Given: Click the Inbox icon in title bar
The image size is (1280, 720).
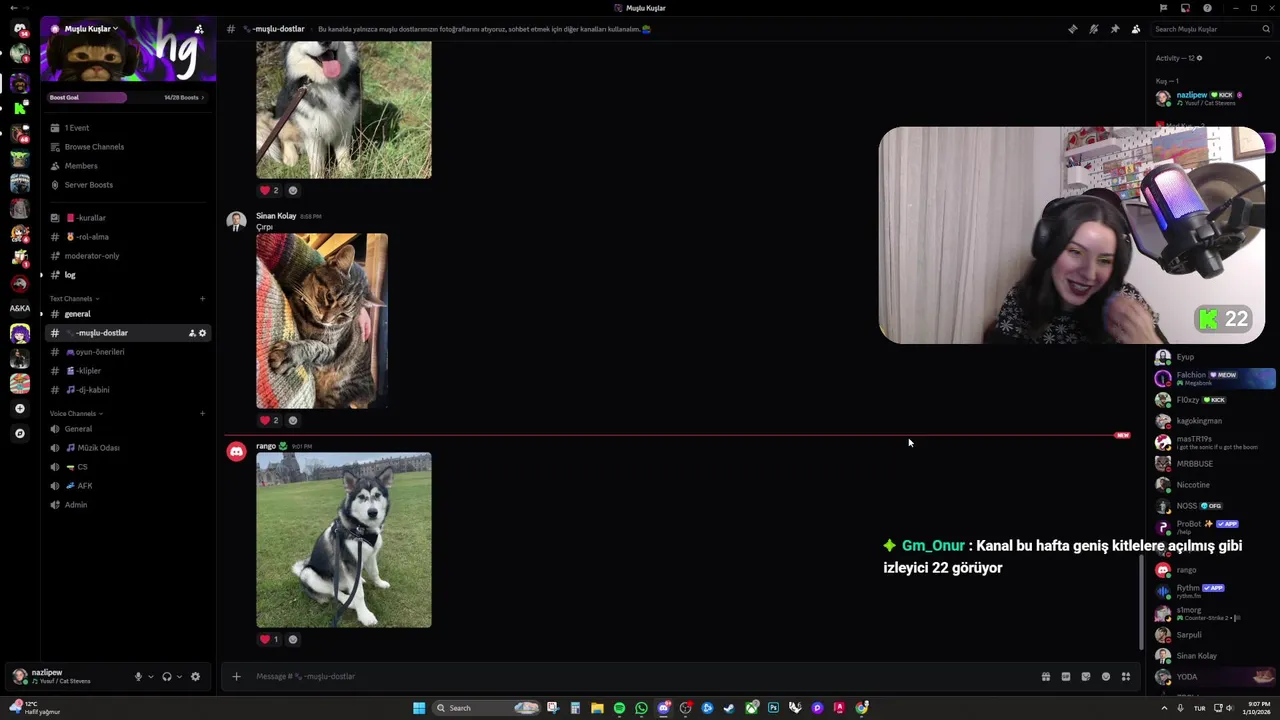Looking at the screenshot, I should coord(1185,8).
